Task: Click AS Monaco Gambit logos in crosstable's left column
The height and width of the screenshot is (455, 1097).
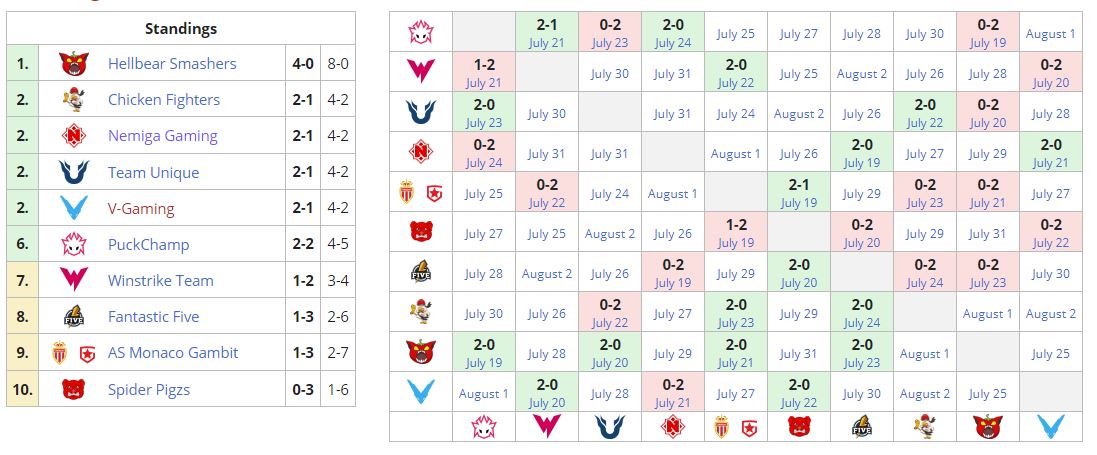Action: point(420,193)
